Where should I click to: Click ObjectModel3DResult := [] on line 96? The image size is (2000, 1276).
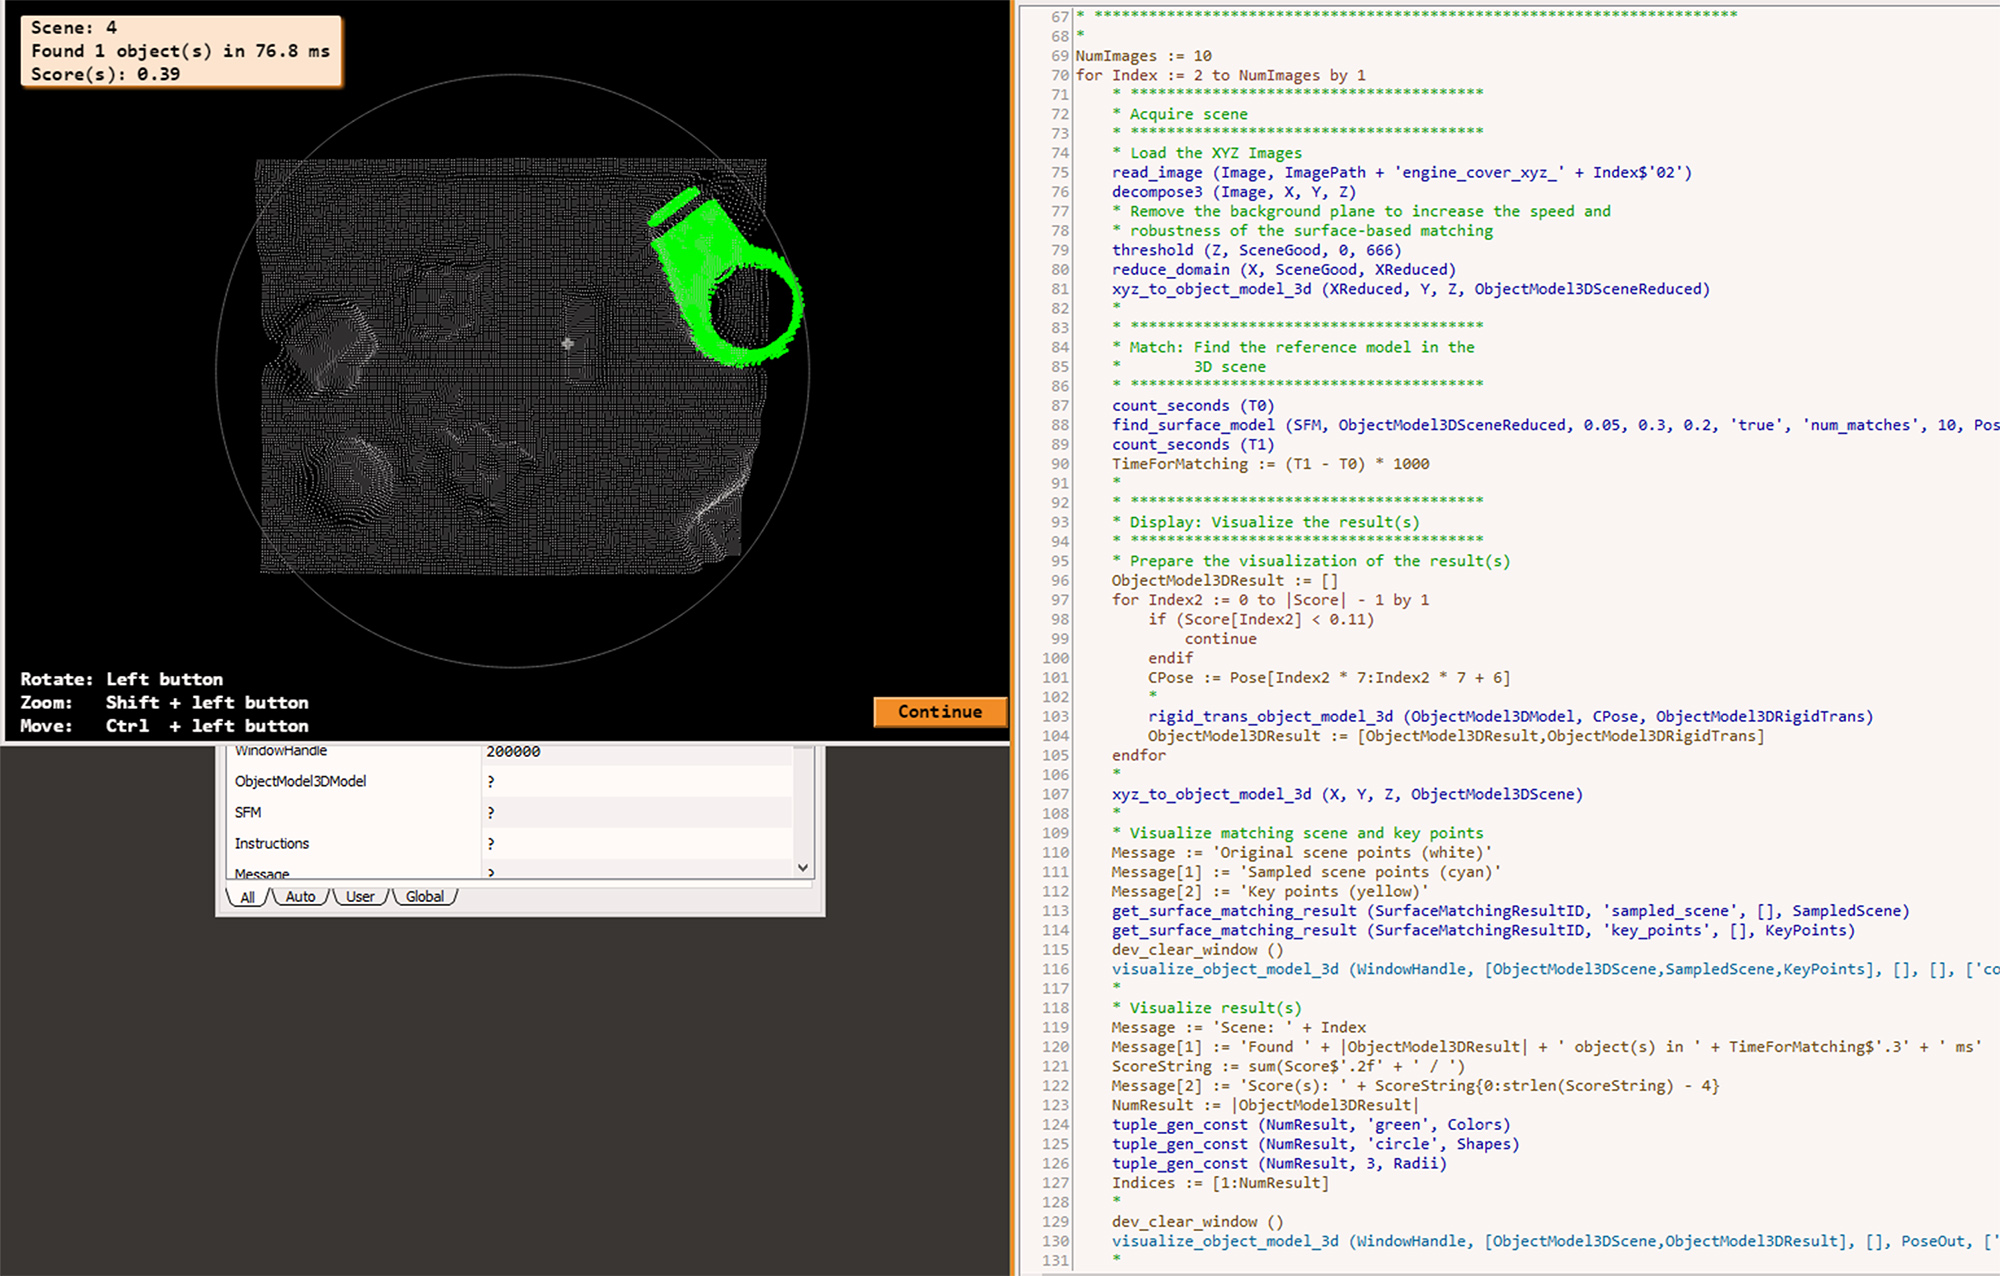(1224, 580)
